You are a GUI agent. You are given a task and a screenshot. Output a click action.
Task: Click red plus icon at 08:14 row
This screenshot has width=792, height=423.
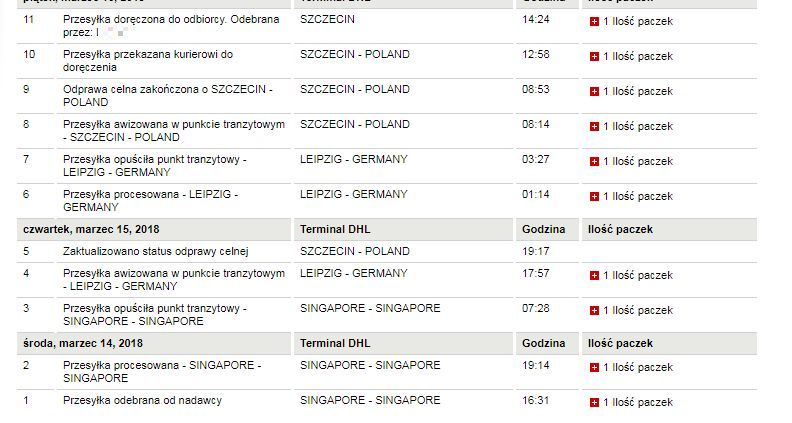[x=594, y=126]
